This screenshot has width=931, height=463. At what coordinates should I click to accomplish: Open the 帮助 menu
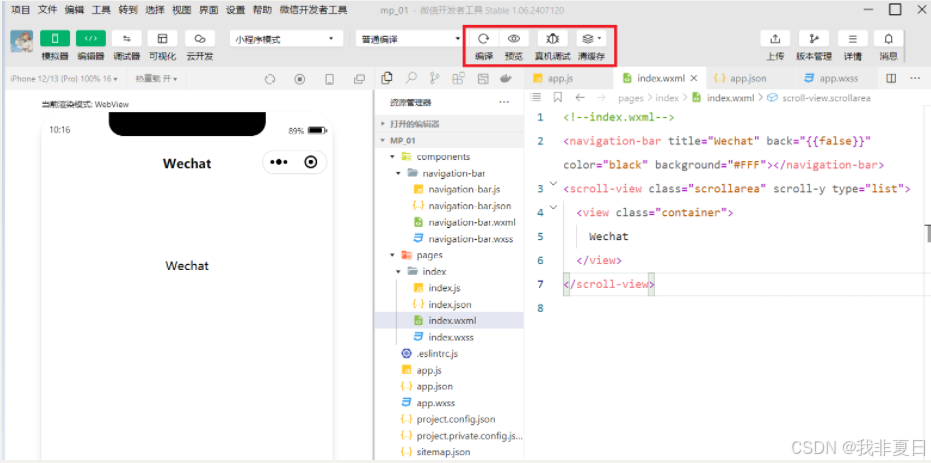[262, 10]
